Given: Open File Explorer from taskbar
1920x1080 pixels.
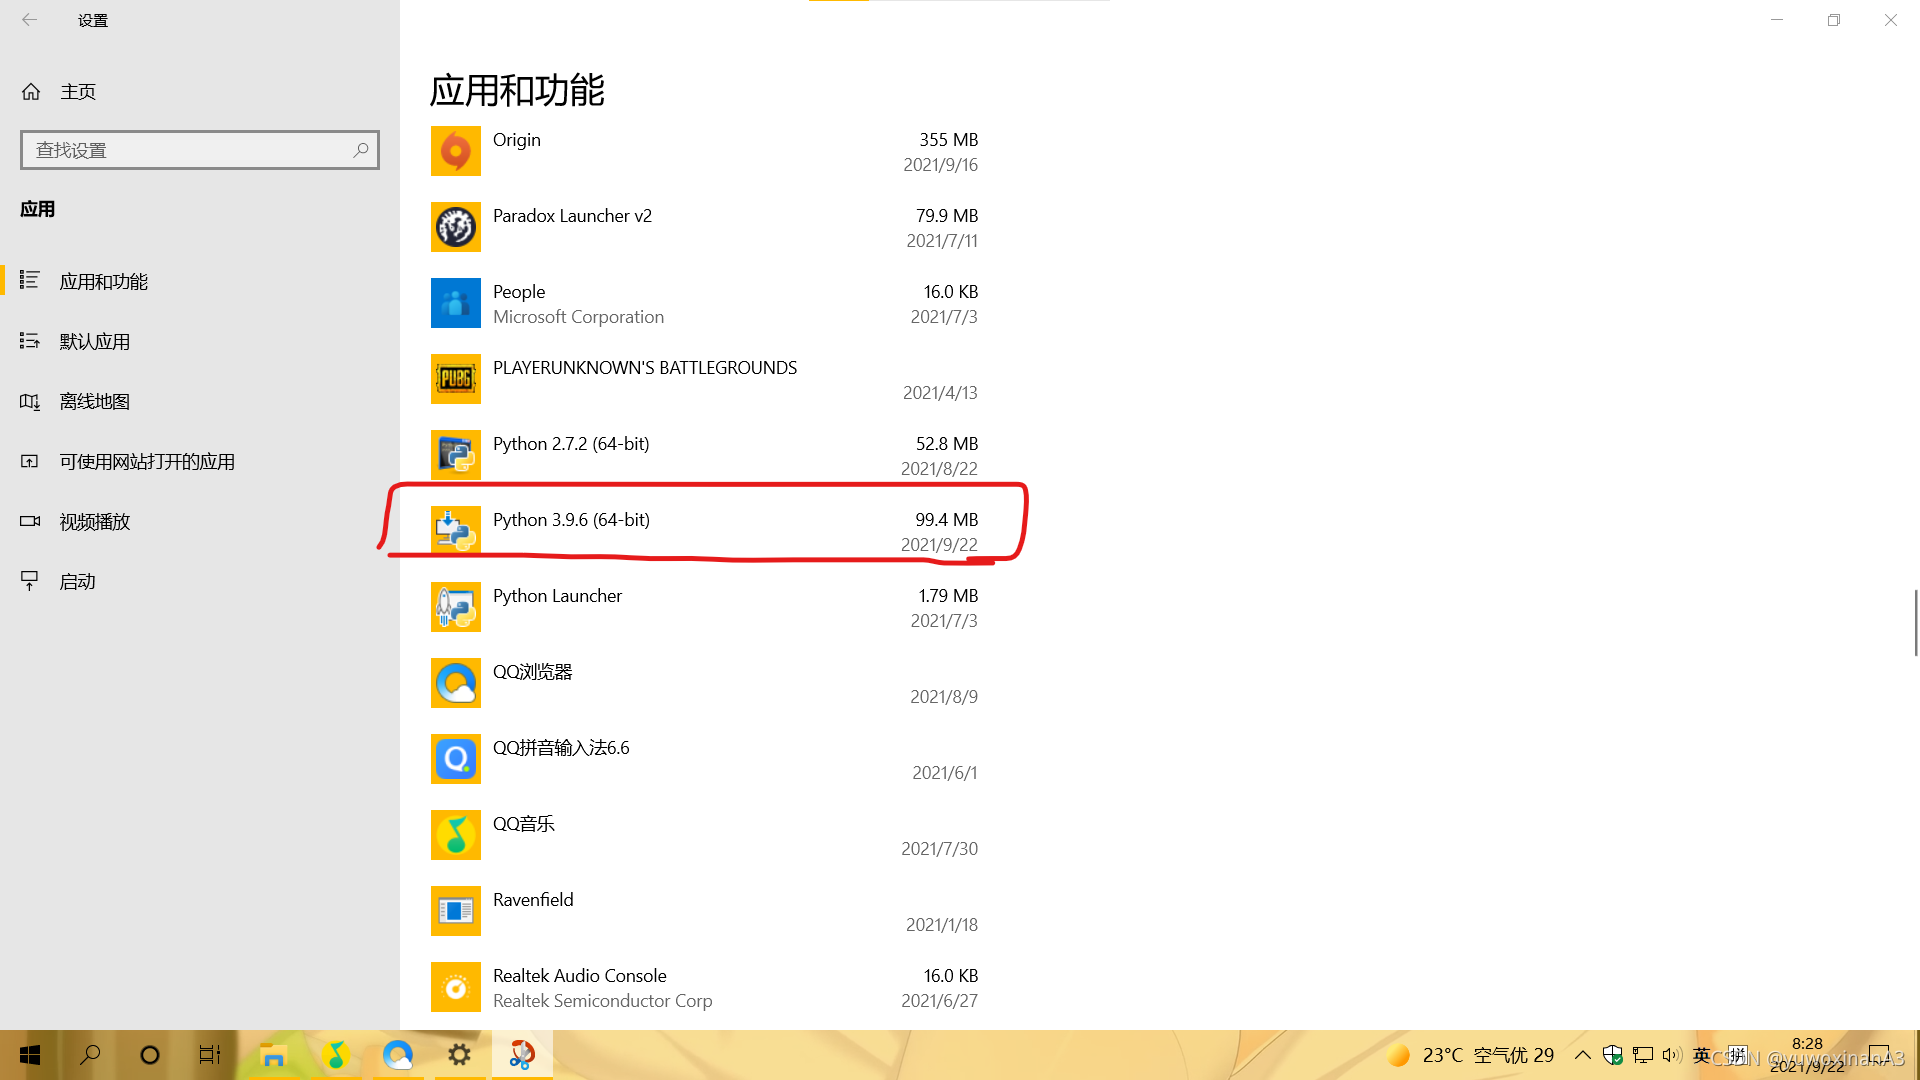Looking at the screenshot, I should (273, 1055).
